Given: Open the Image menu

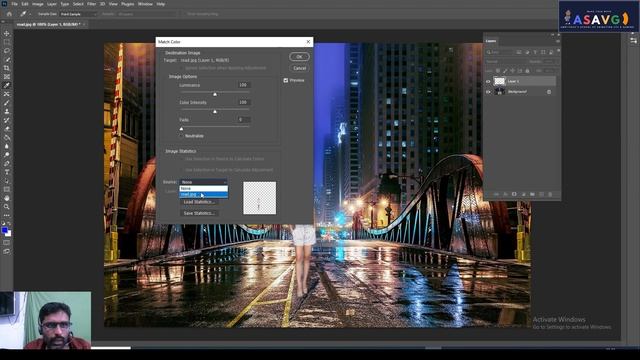Looking at the screenshot, I should (x=38, y=4).
